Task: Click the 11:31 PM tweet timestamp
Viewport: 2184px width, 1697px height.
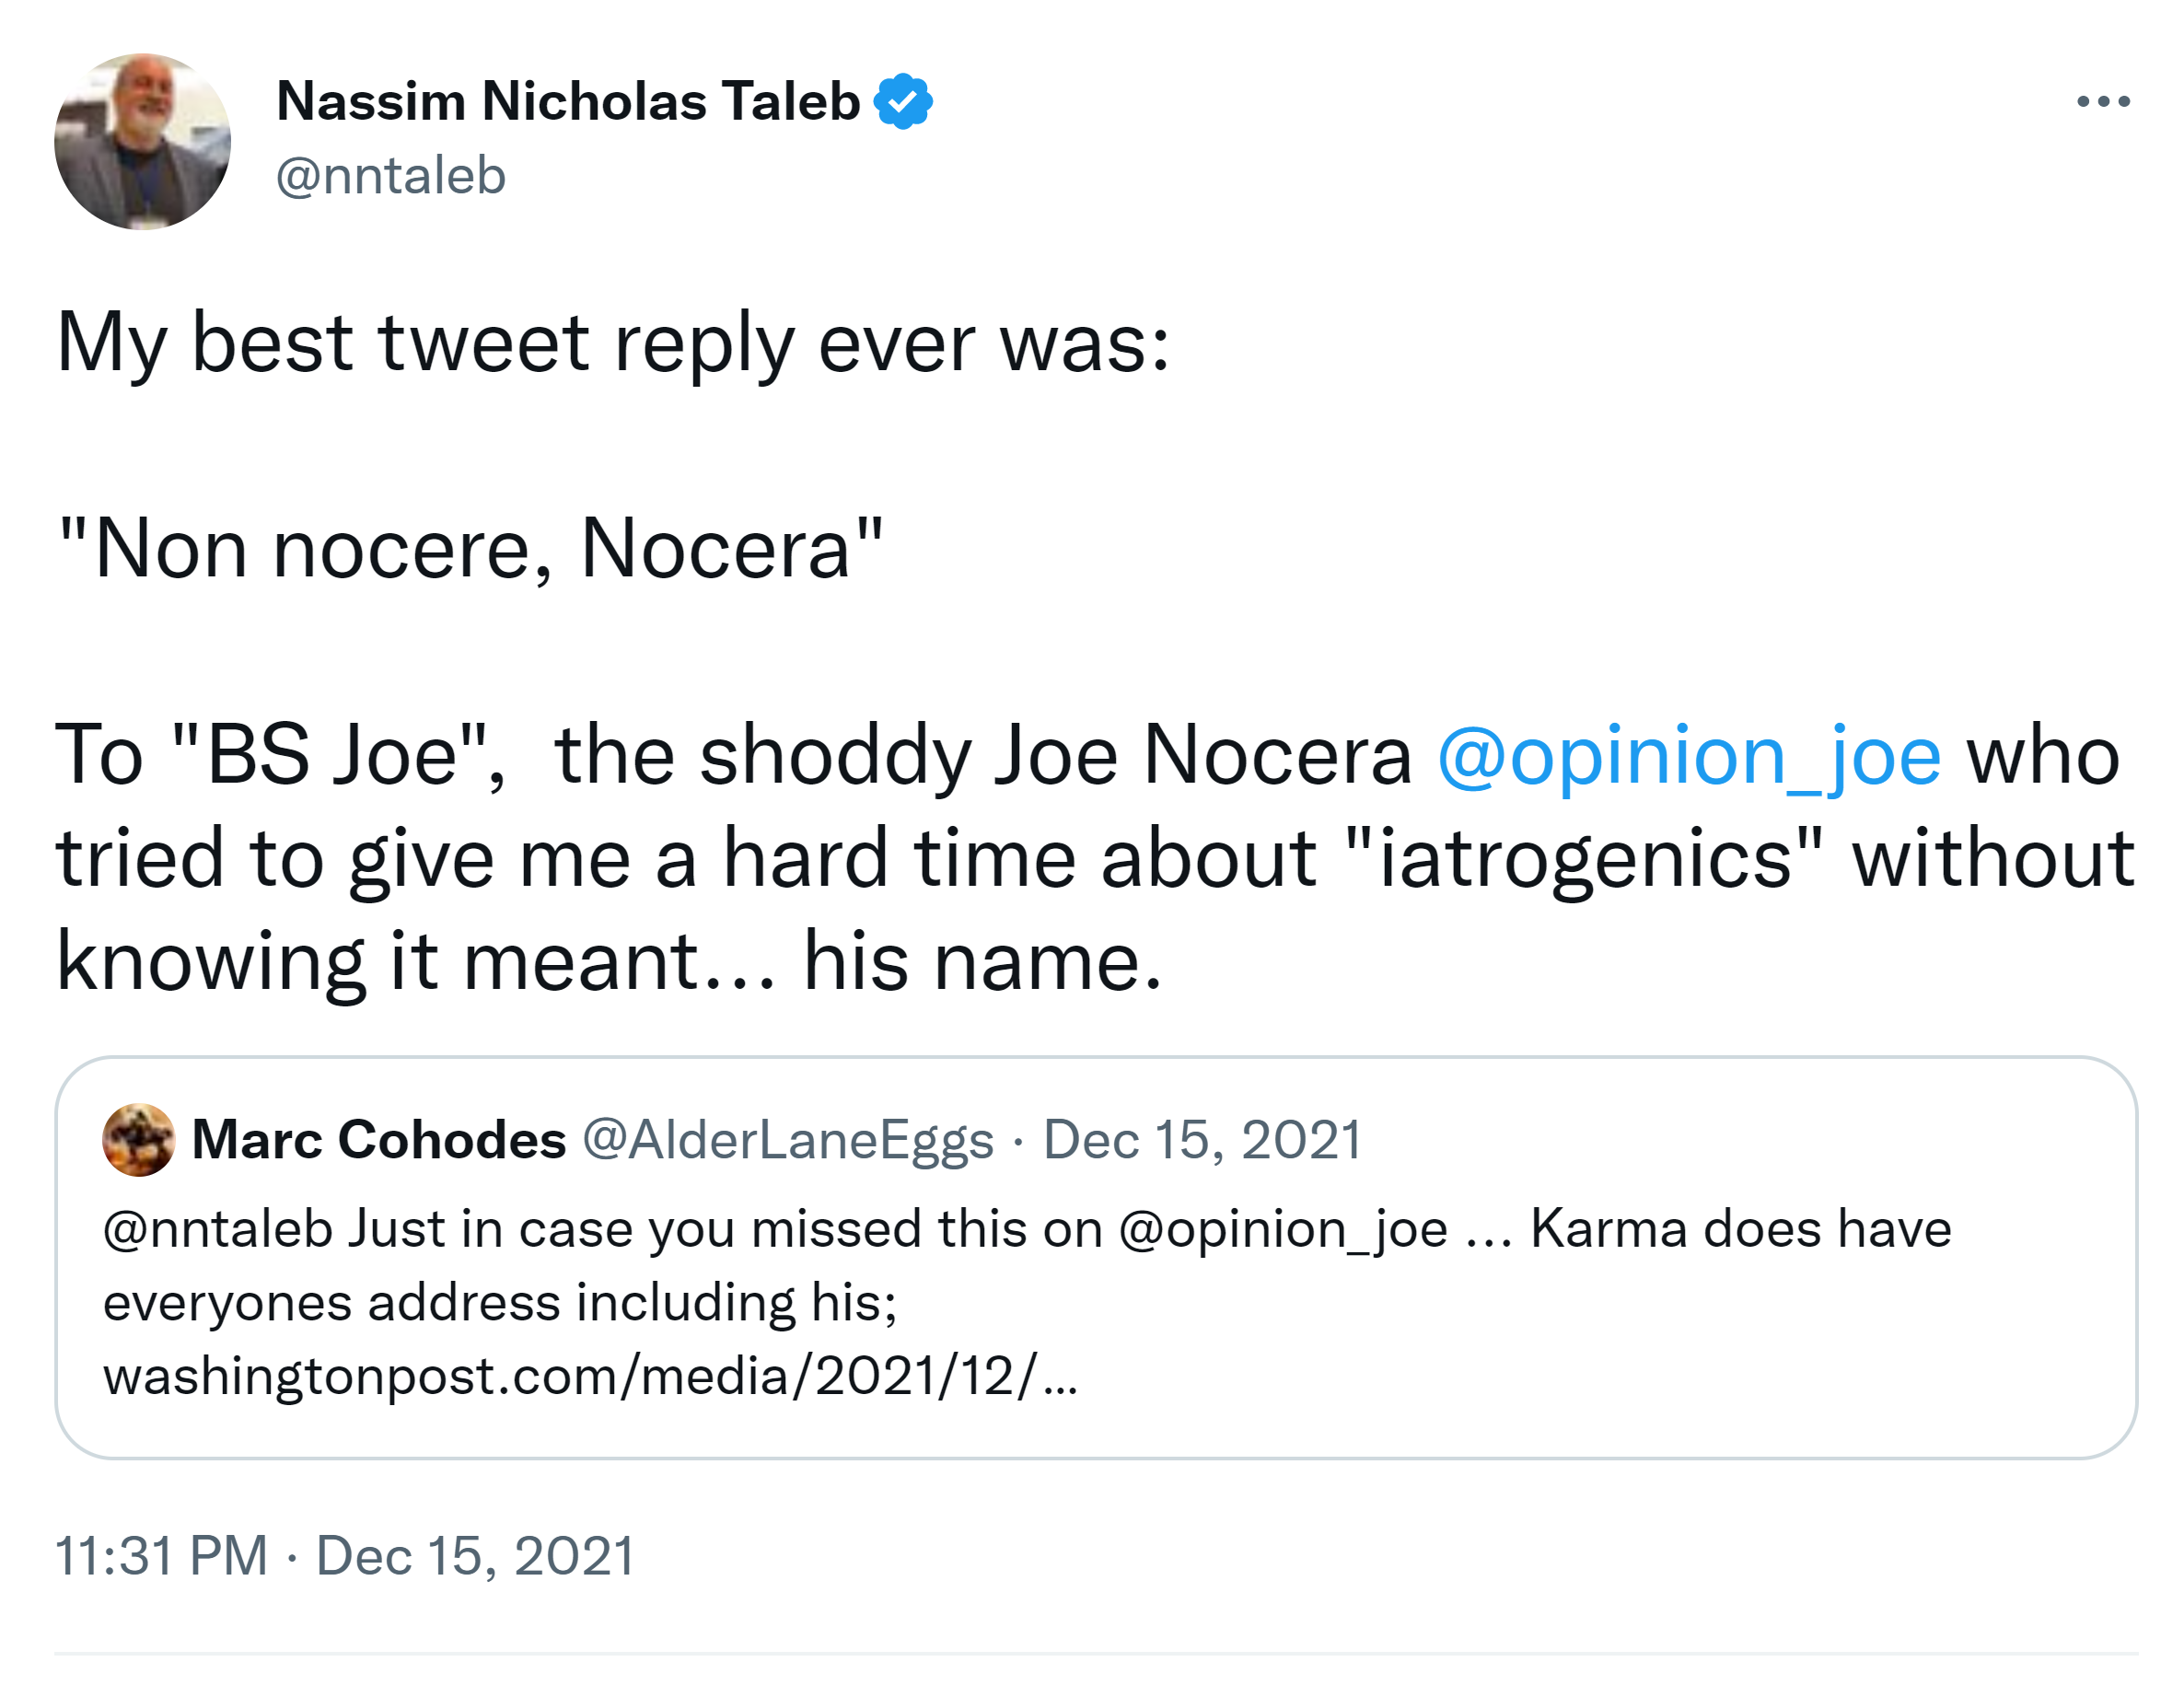Action: tap(160, 1556)
